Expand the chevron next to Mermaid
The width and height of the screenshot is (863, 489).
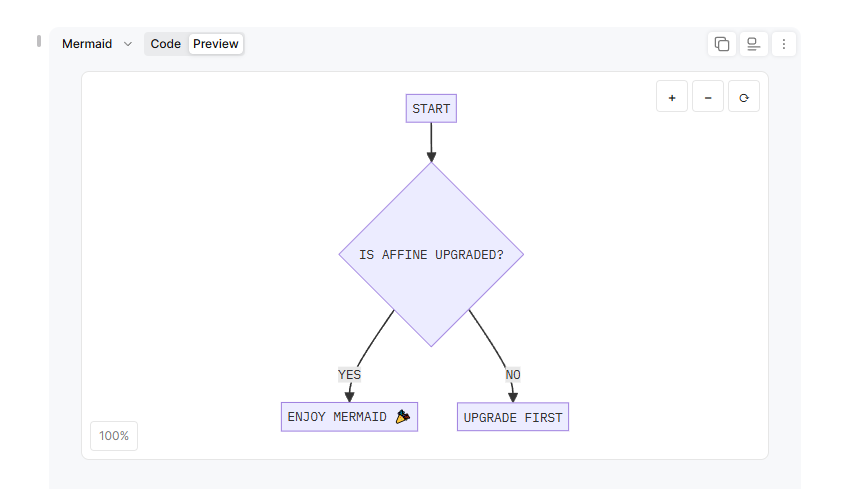(128, 44)
